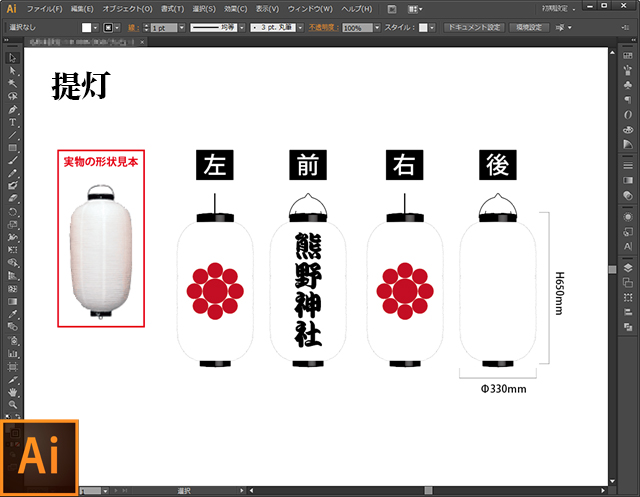Select the Pen tool
Screen dimensions: 640x497
(12, 109)
